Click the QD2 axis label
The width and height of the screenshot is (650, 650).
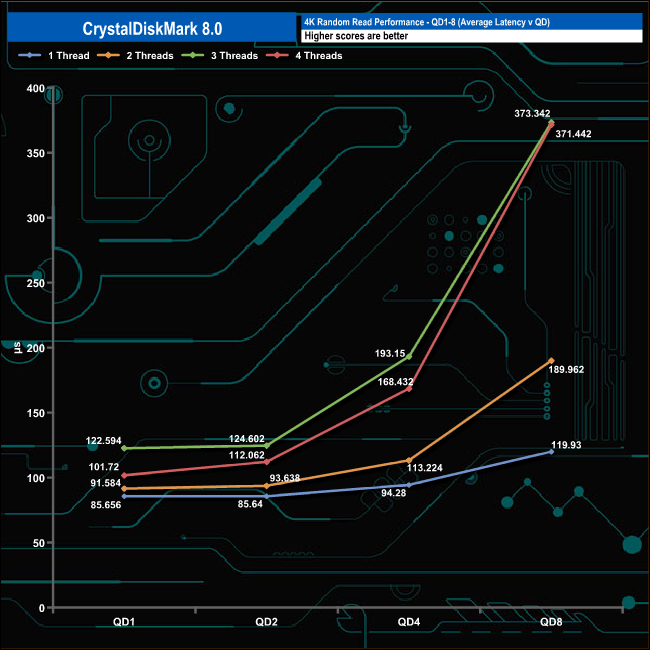[x=266, y=622]
